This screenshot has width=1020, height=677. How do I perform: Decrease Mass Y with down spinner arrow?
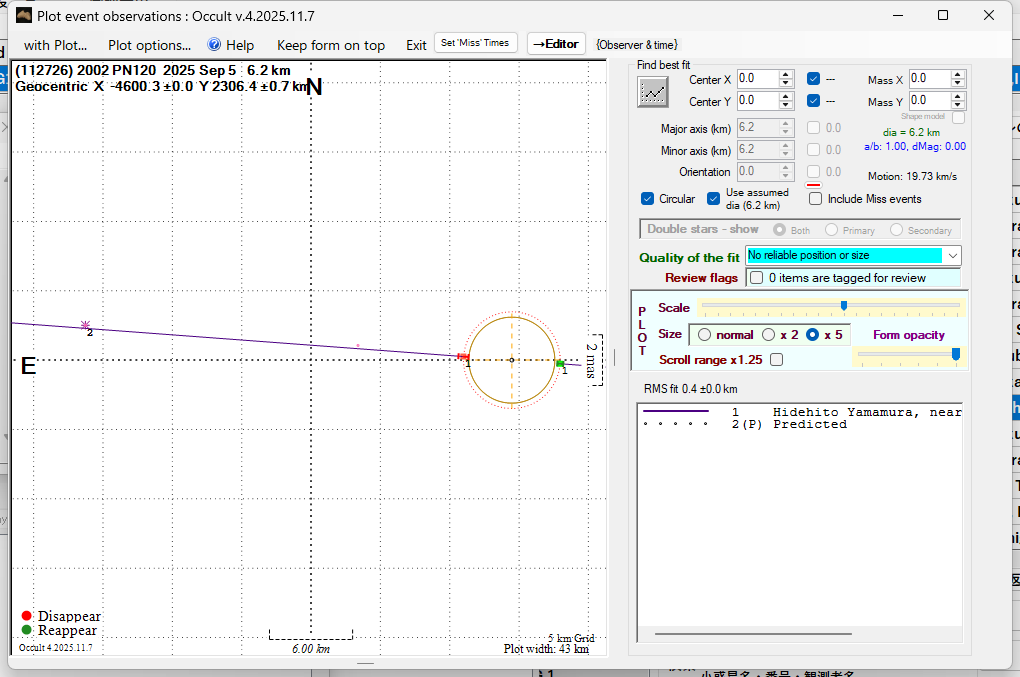click(958, 105)
